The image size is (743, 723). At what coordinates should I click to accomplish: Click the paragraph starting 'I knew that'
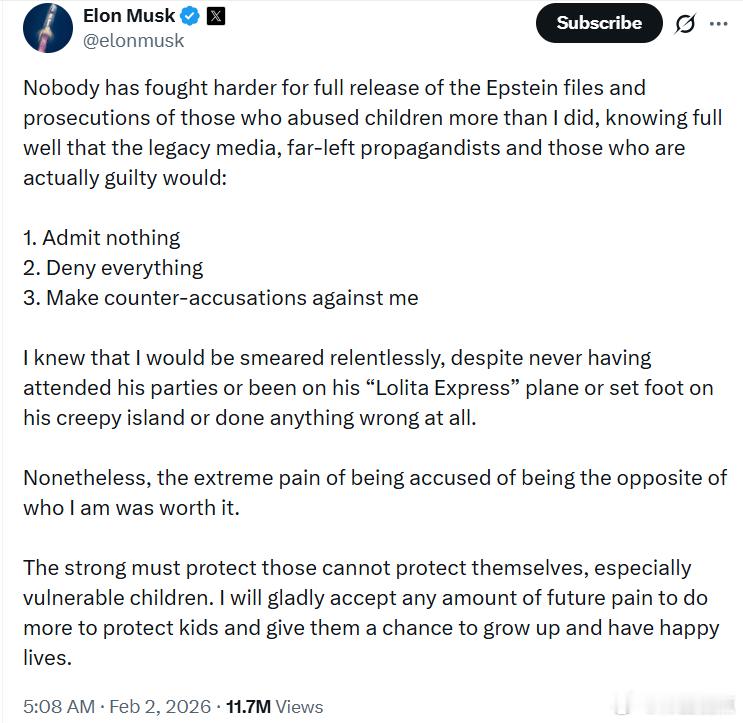tap(337, 387)
